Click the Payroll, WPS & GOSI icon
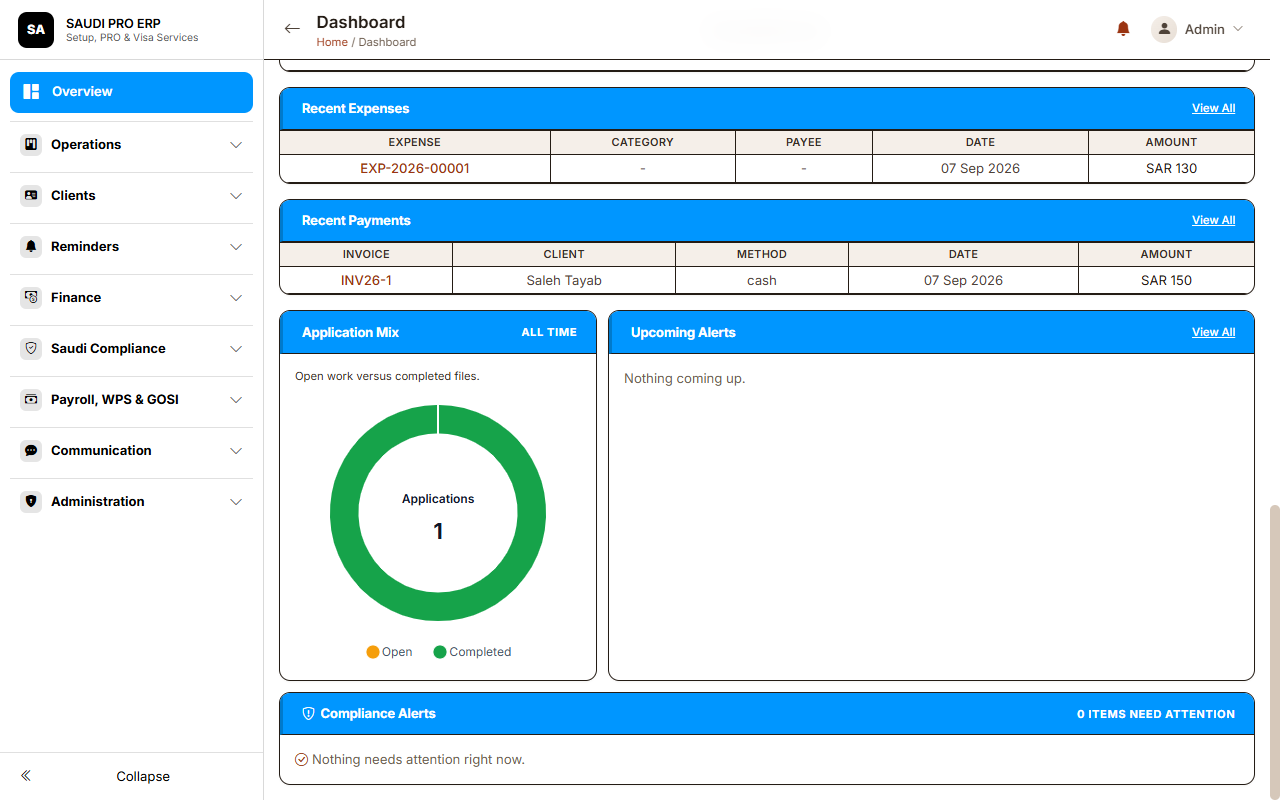The height and width of the screenshot is (800, 1280). pos(31,400)
